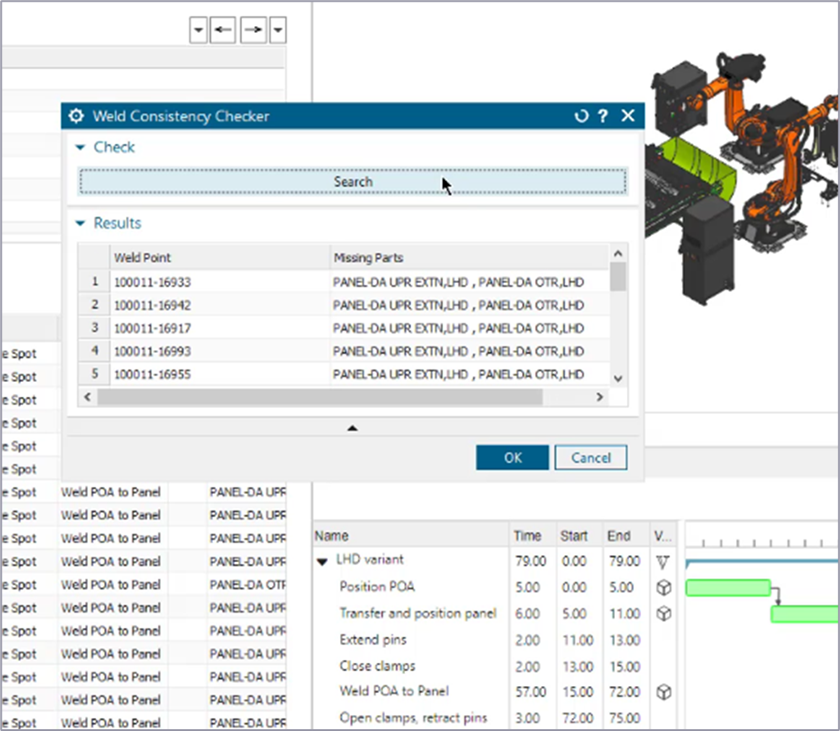Image resolution: width=840 pixels, height=731 pixels.
Task: Confirm the dialog with the OK button
Action: pyautogui.click(x=511, y=457)
